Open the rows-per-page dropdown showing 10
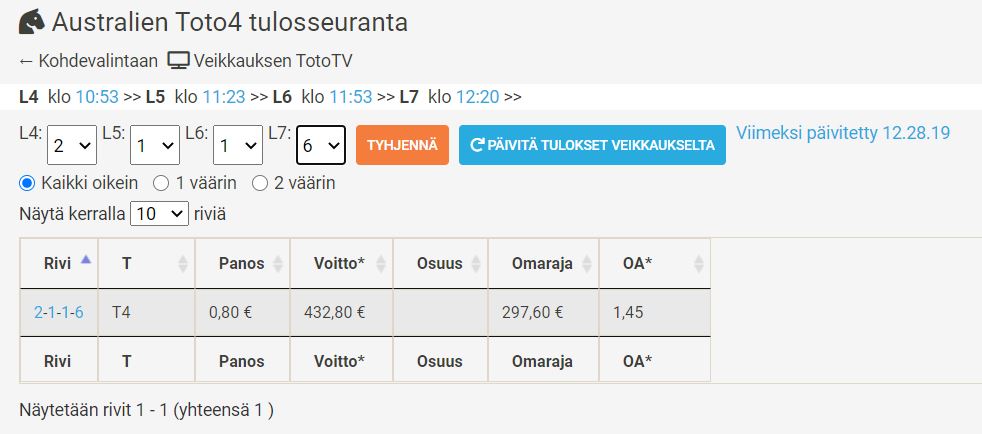 (x=159, y=214)
